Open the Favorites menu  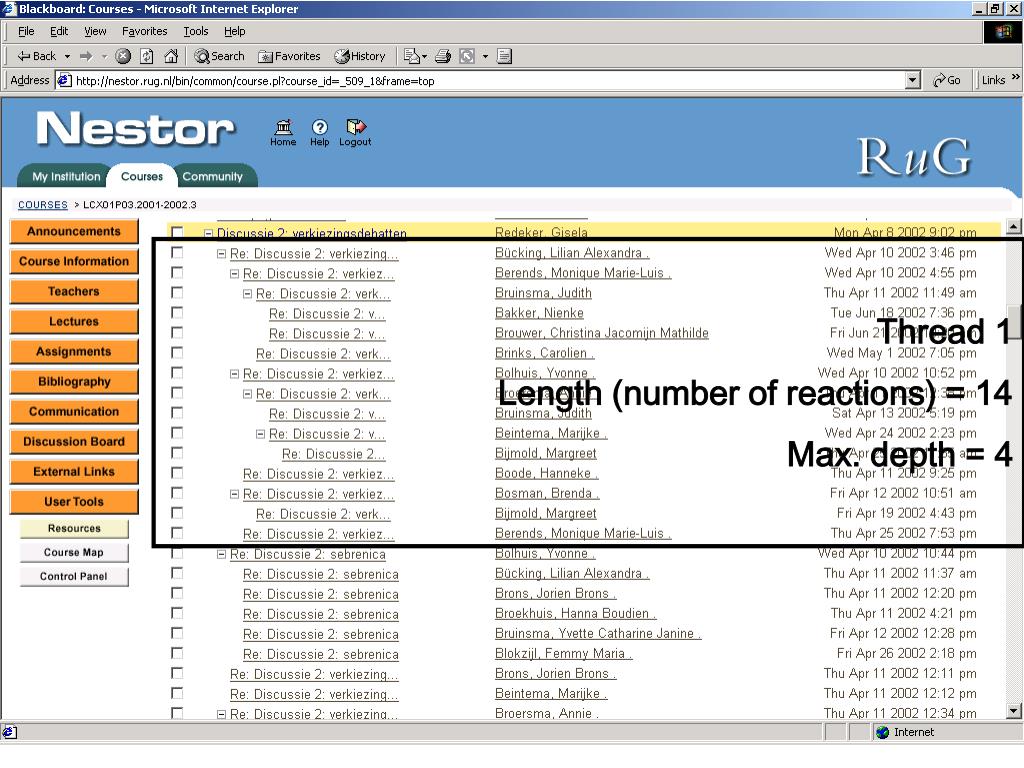[144, 31]
